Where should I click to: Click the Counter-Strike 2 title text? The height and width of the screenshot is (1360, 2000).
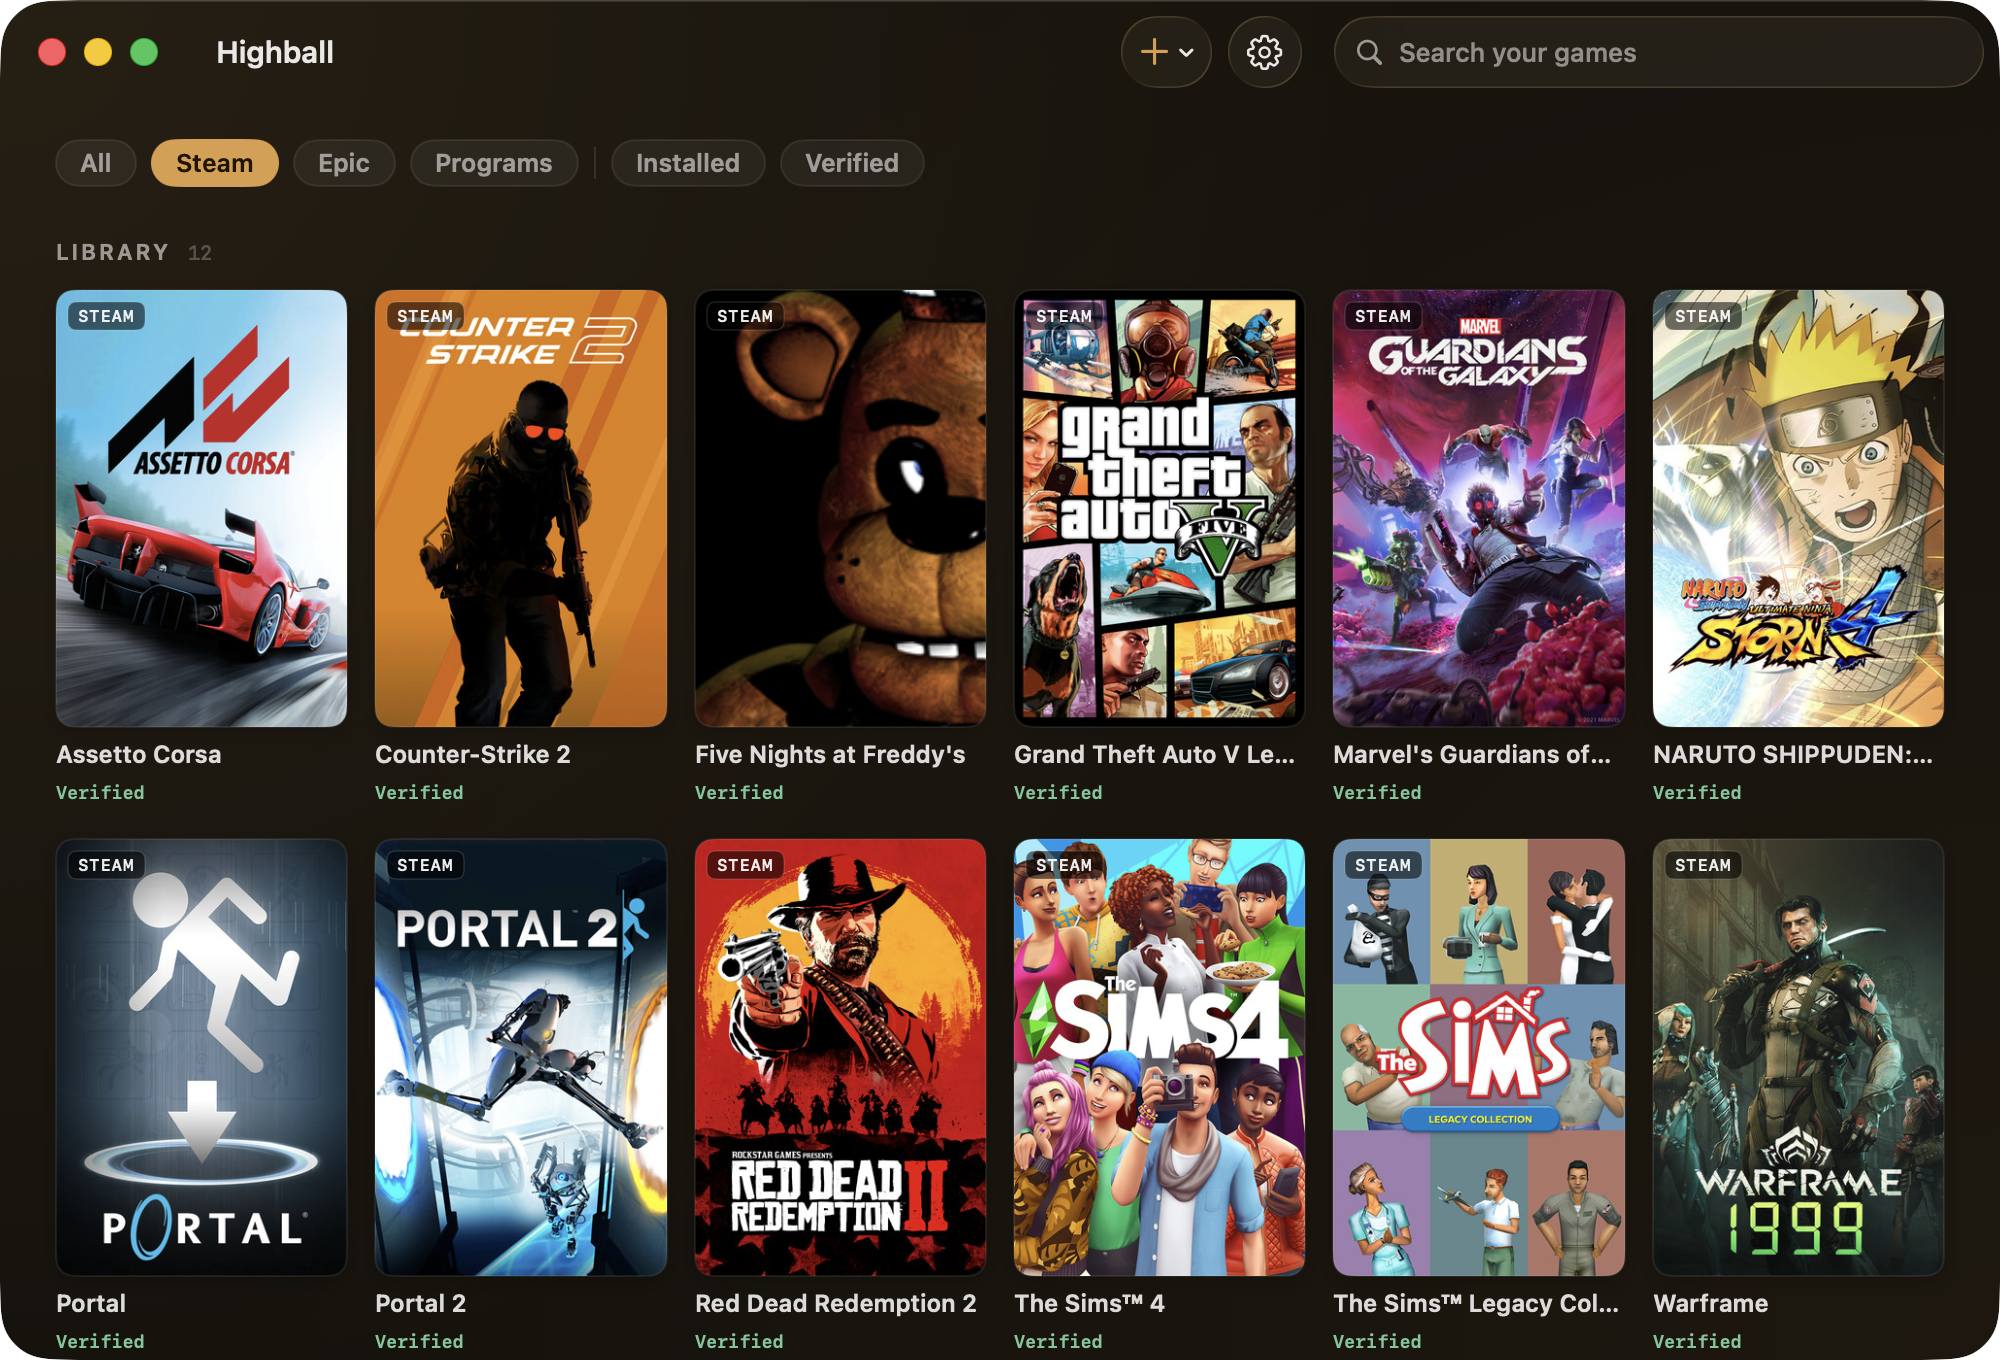pyautogui.click(x=473, y=754)
